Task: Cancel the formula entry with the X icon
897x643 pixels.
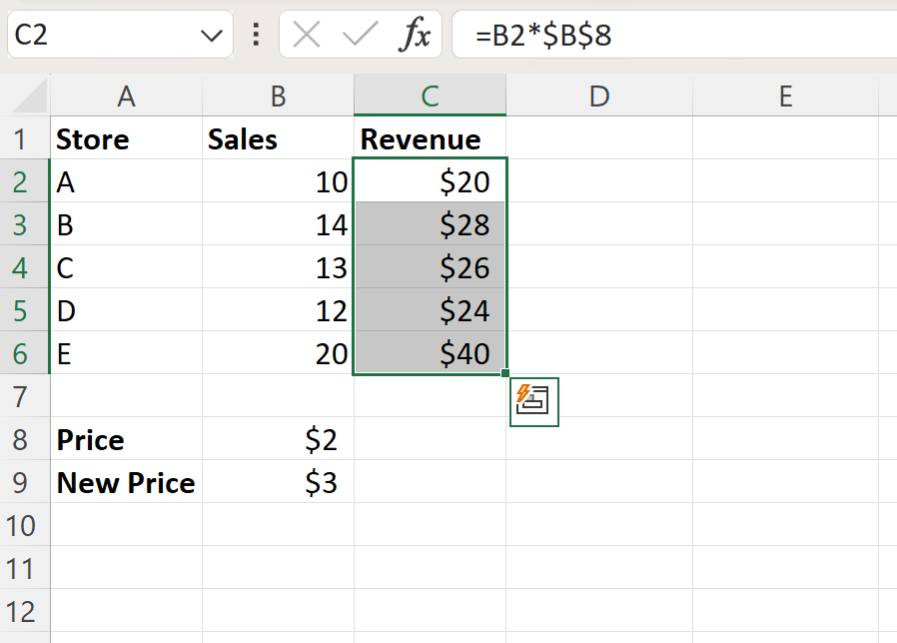Action: (306, 35)
